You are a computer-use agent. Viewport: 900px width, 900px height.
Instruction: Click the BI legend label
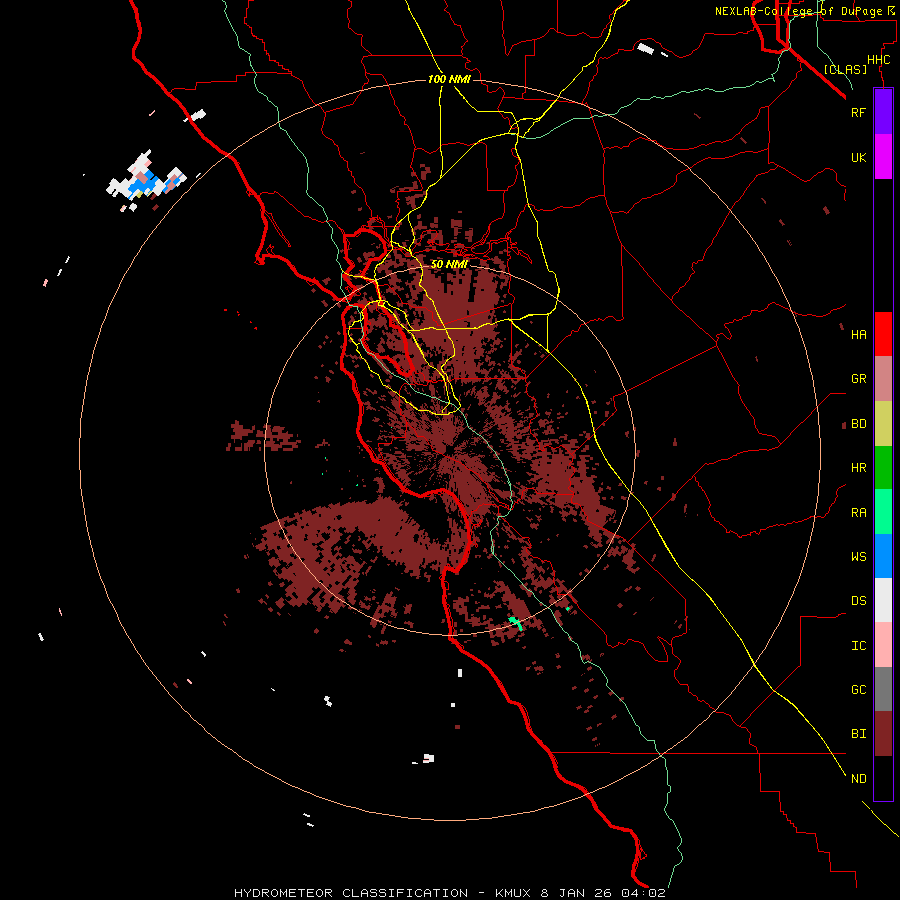(858, 734)
